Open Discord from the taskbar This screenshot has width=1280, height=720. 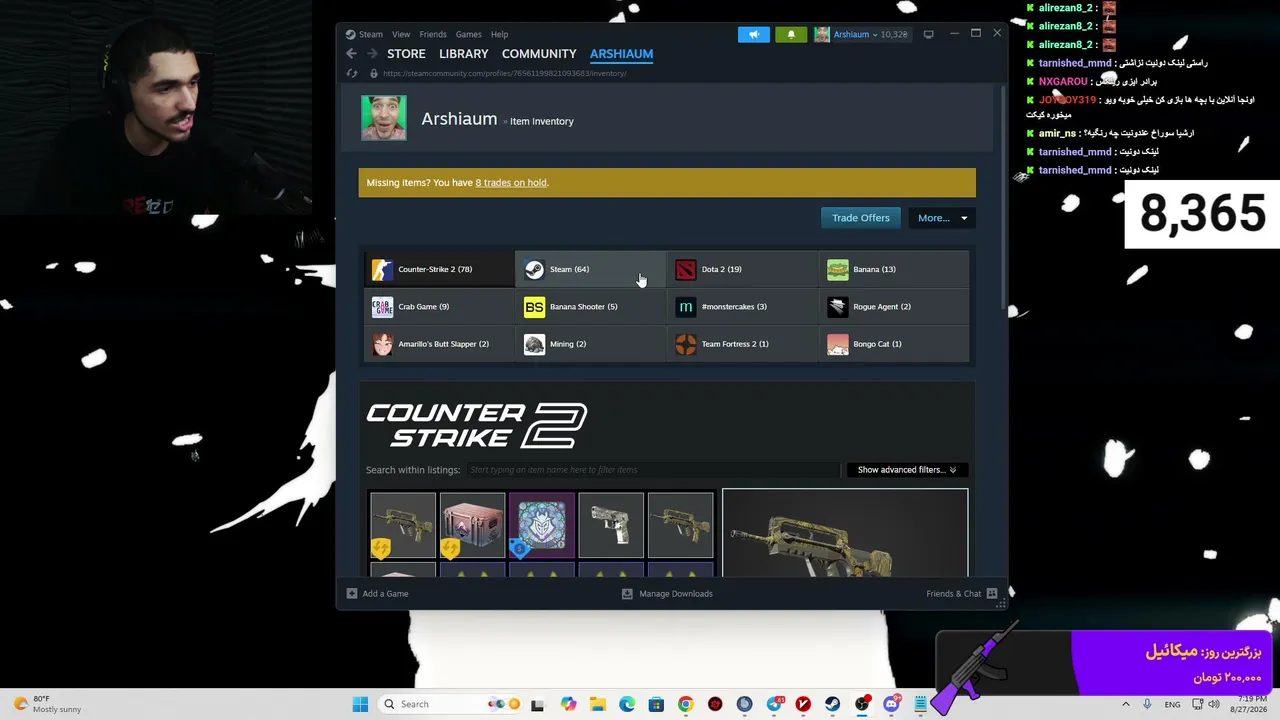891,704
